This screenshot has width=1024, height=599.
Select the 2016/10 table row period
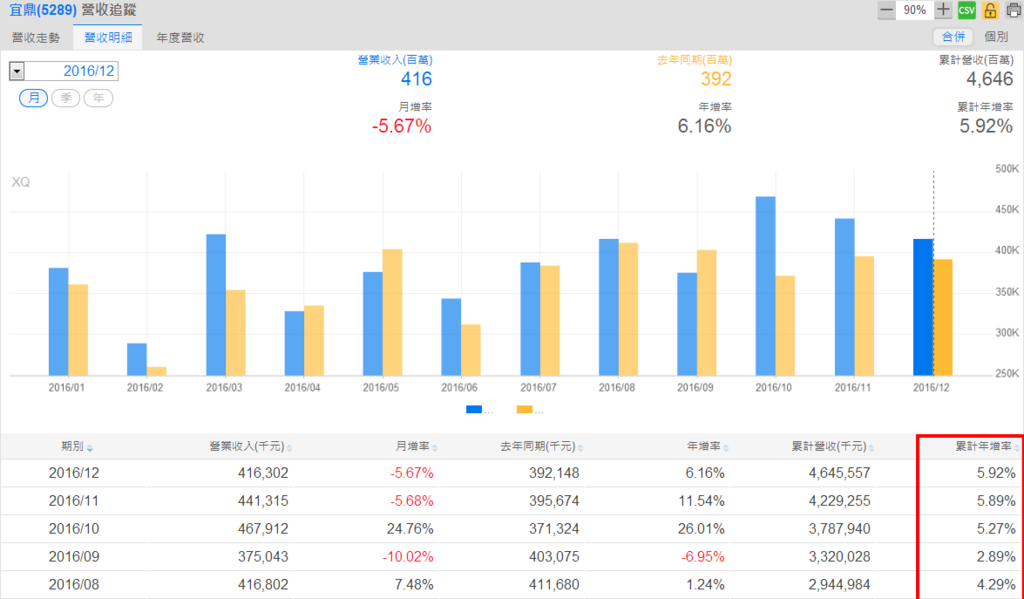(x=74, y=529)
